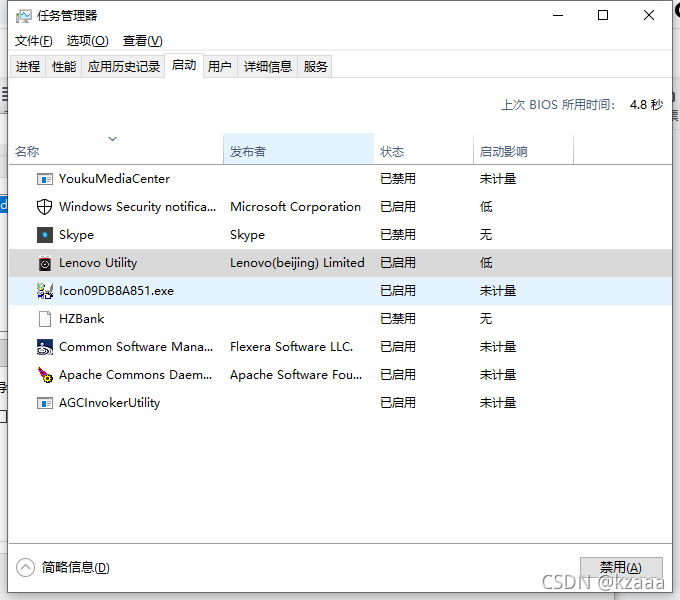Click the HZBank blank file icon
Image resolution: width=680 pixels, height=600 pixels.
pyautogui.click(x=45, y=319)
